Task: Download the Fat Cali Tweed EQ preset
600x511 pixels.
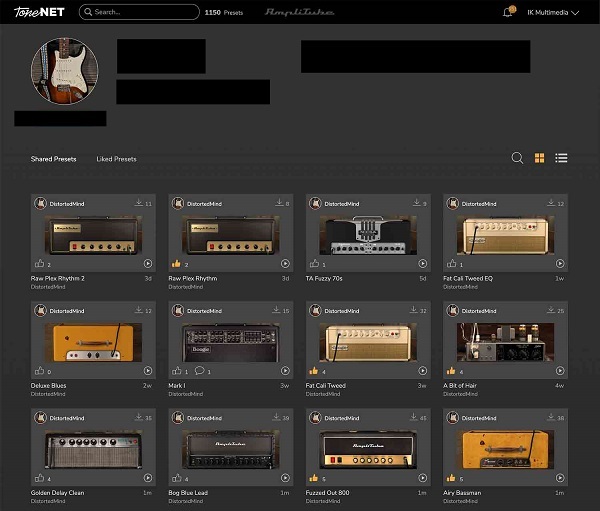Action: point(551,202)
